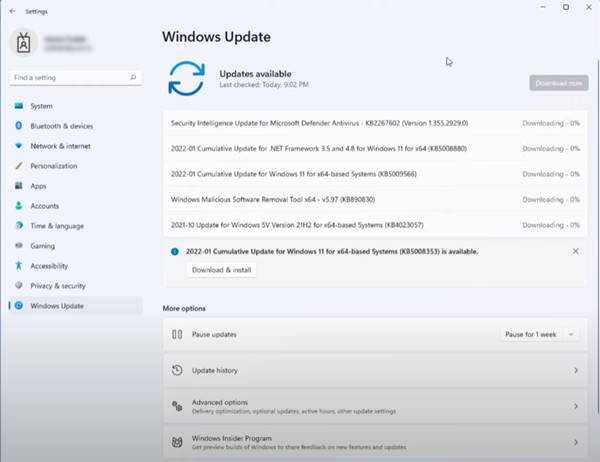Open Apps settings label
The image size is (600, 462).
(38, 186)
